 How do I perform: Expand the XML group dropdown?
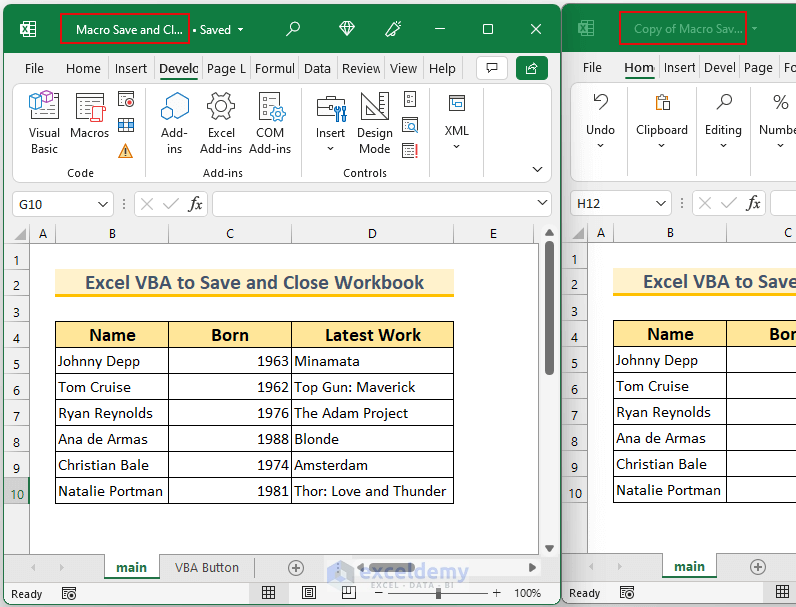pos(456,146)
